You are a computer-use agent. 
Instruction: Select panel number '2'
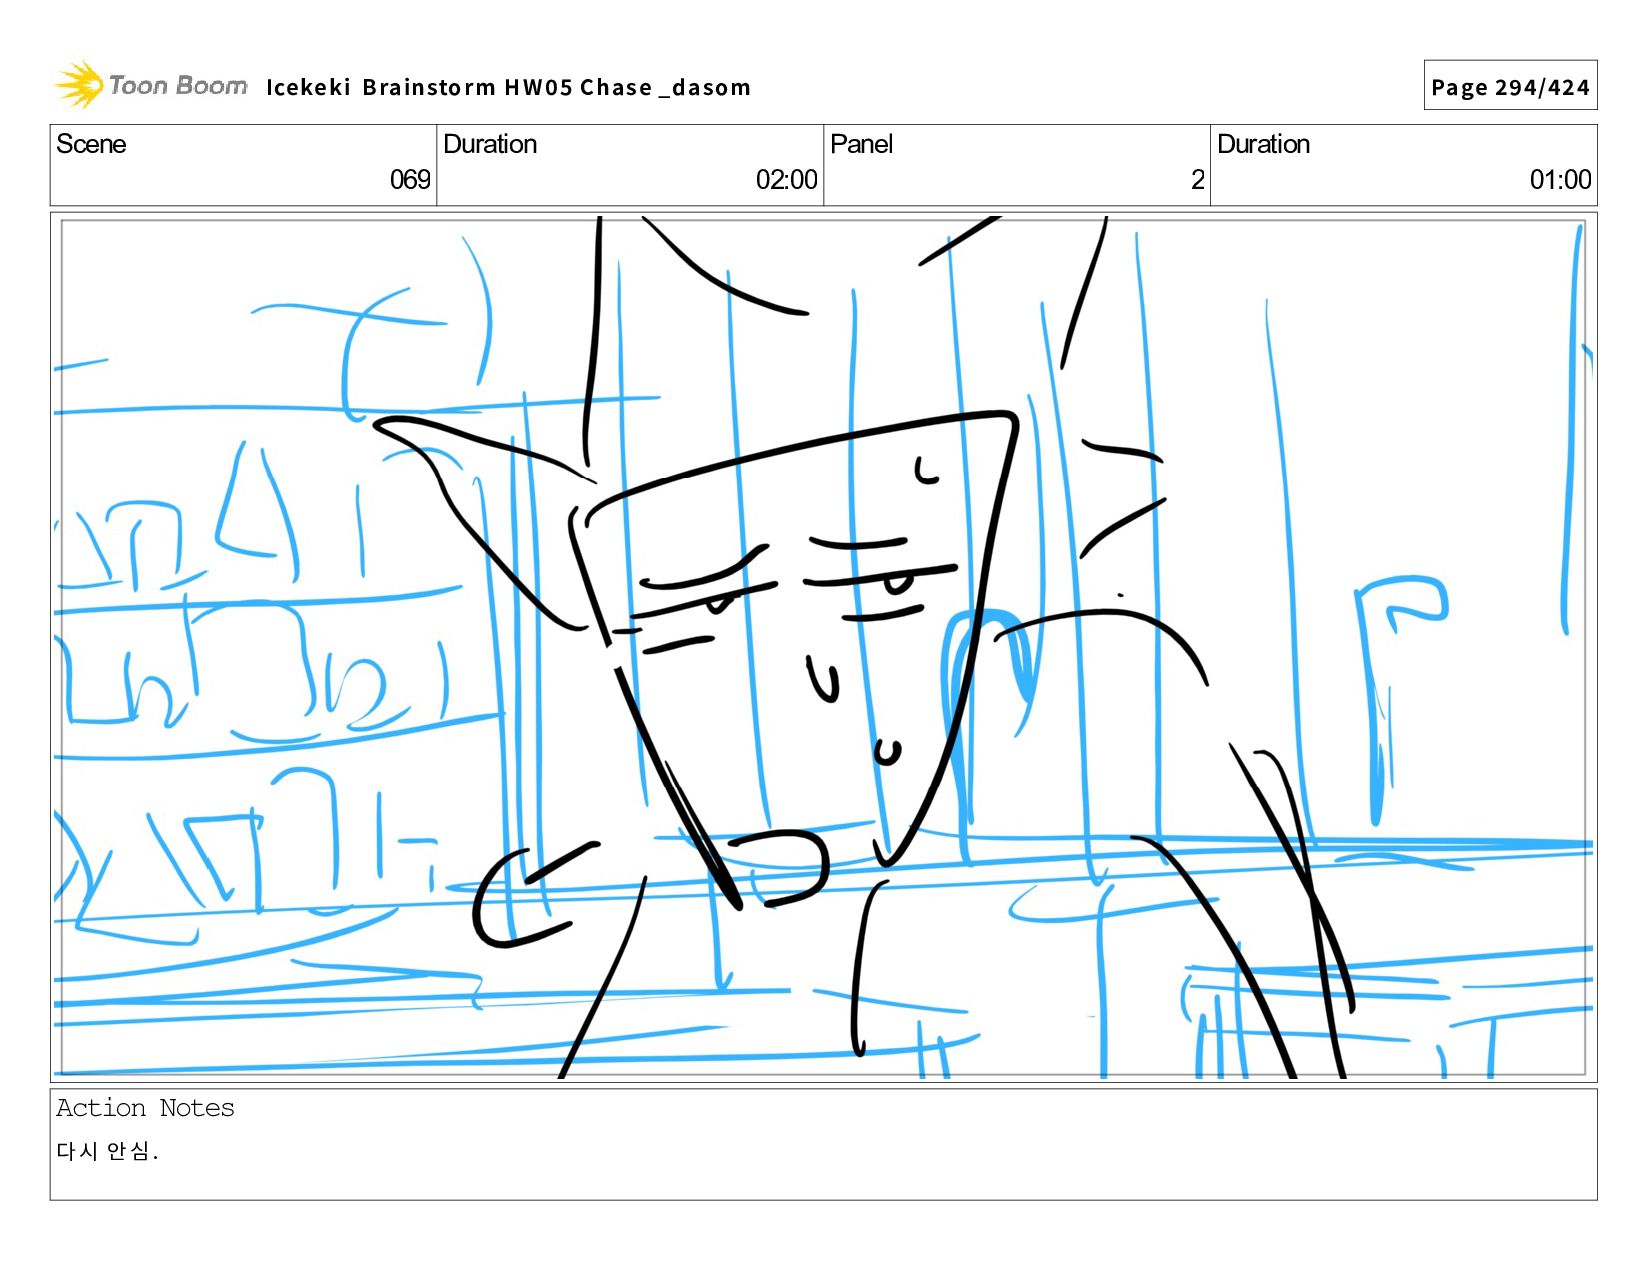(1197, 180)
